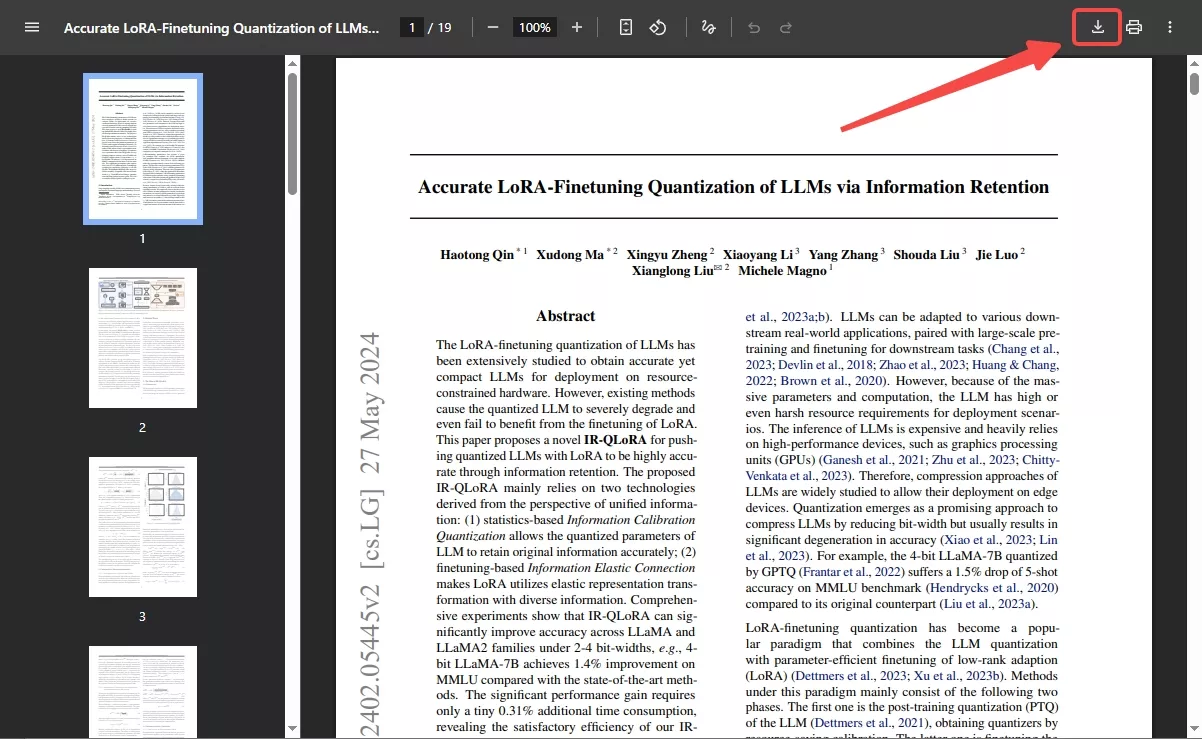Click the Fit to page icon
The height and width of the screenshot is (739, 1202).
click(626, 27)
